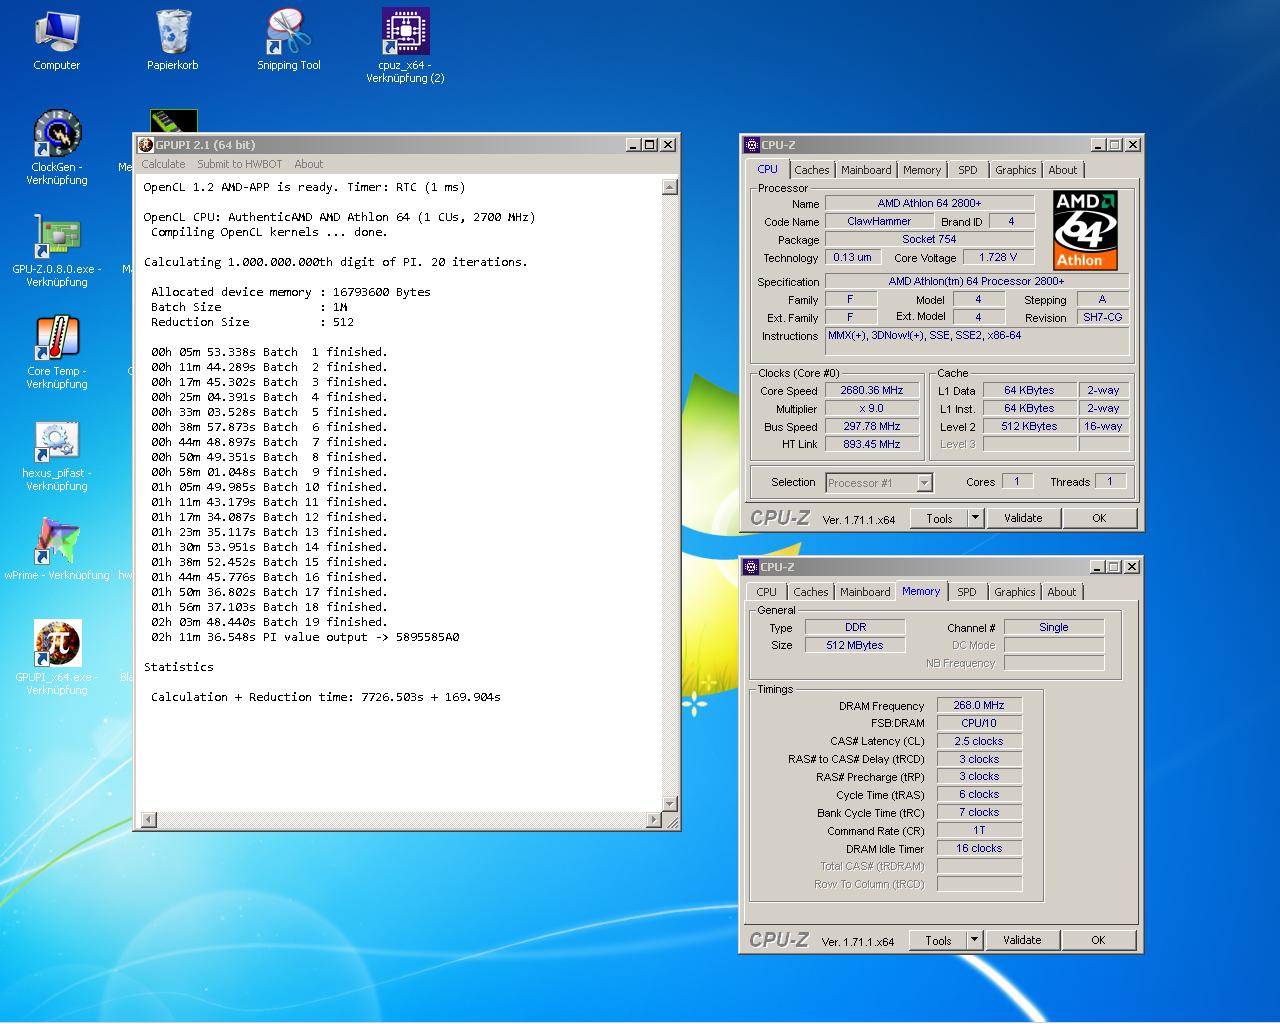This screenshot has height=1024, width=1280.
Task: Click Tools button in lower CPU-Z window
Action: click(938, 940)
